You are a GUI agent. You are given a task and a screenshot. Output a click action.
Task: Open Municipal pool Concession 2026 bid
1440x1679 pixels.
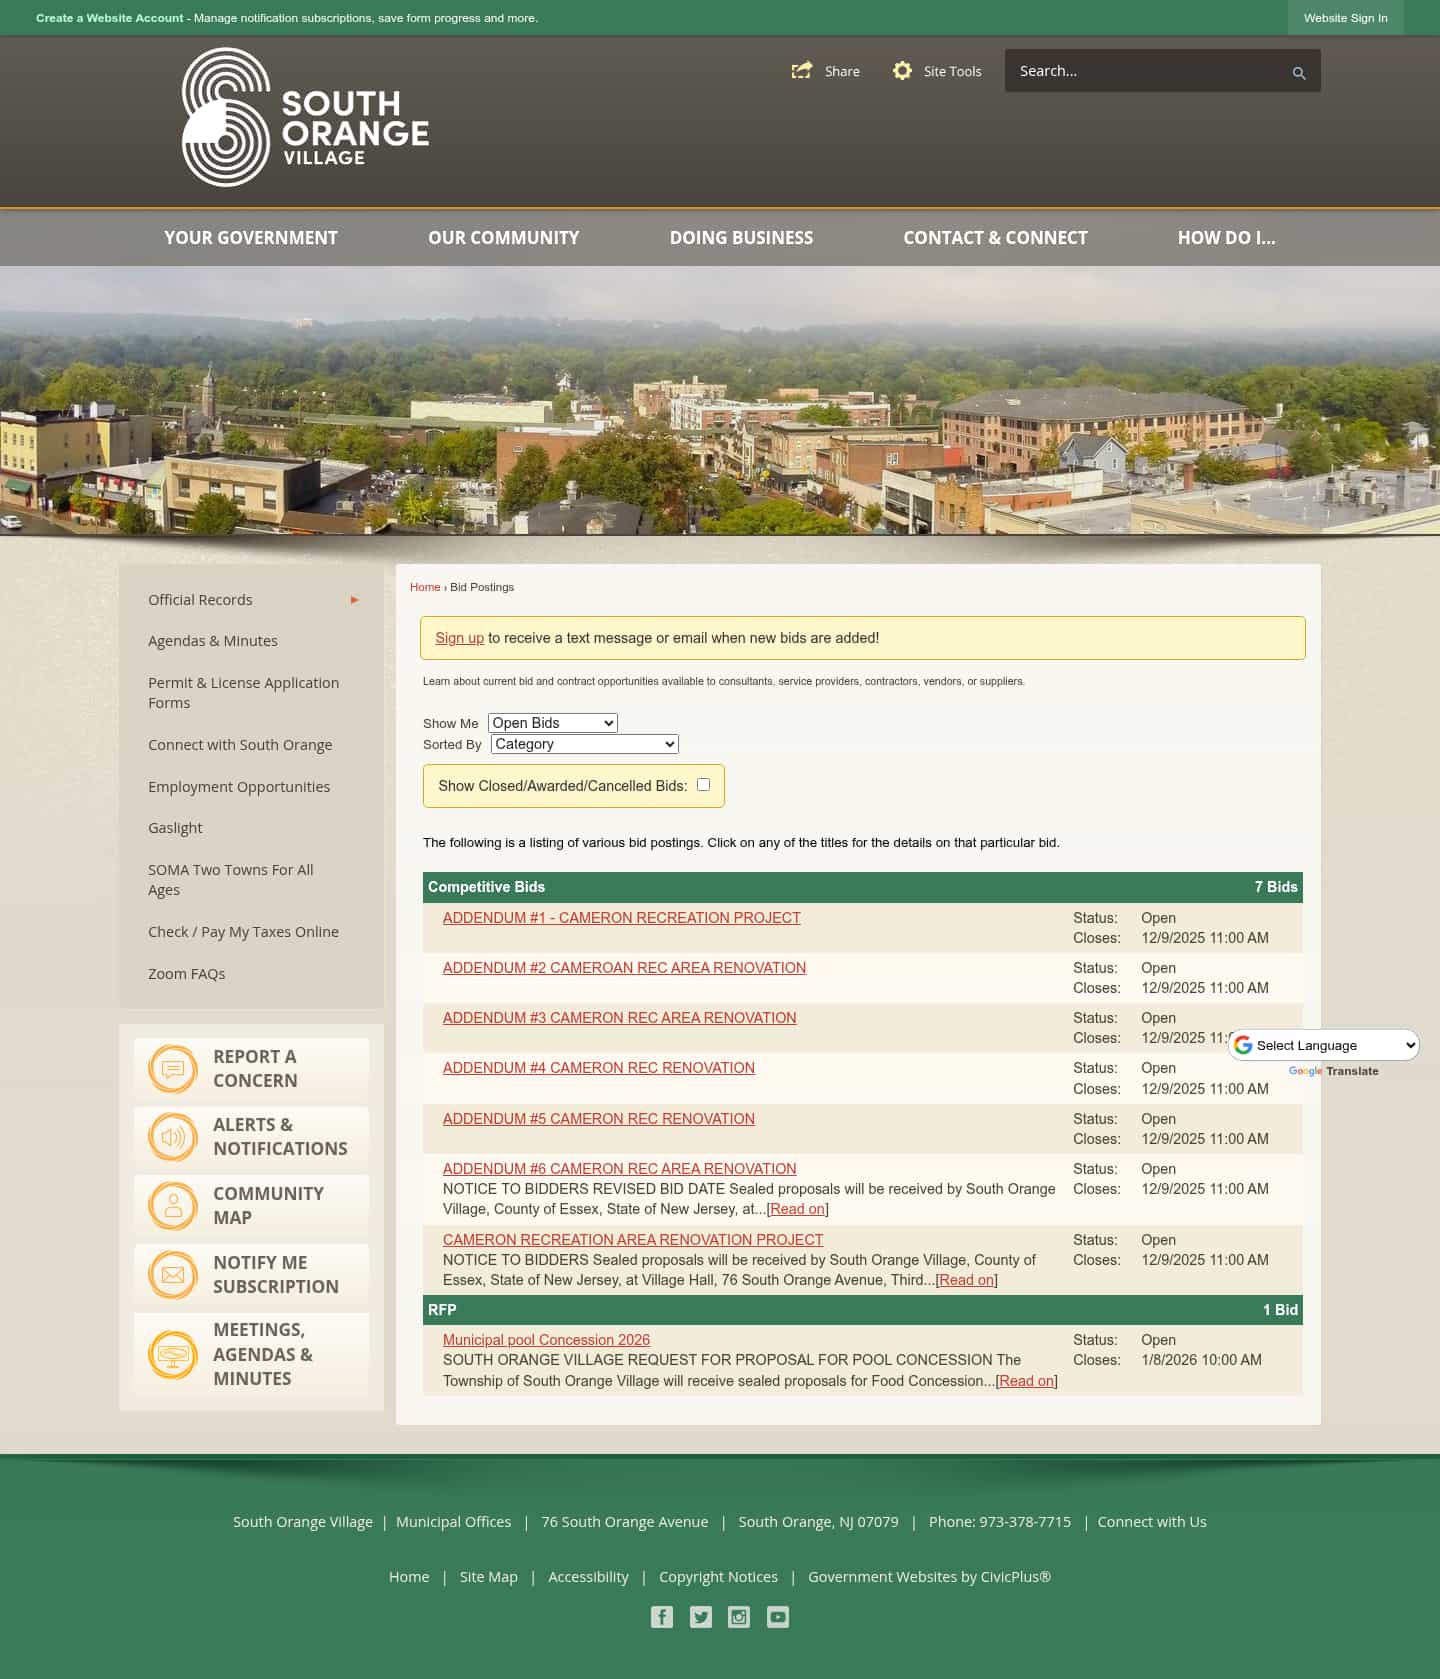(546, 1340)
